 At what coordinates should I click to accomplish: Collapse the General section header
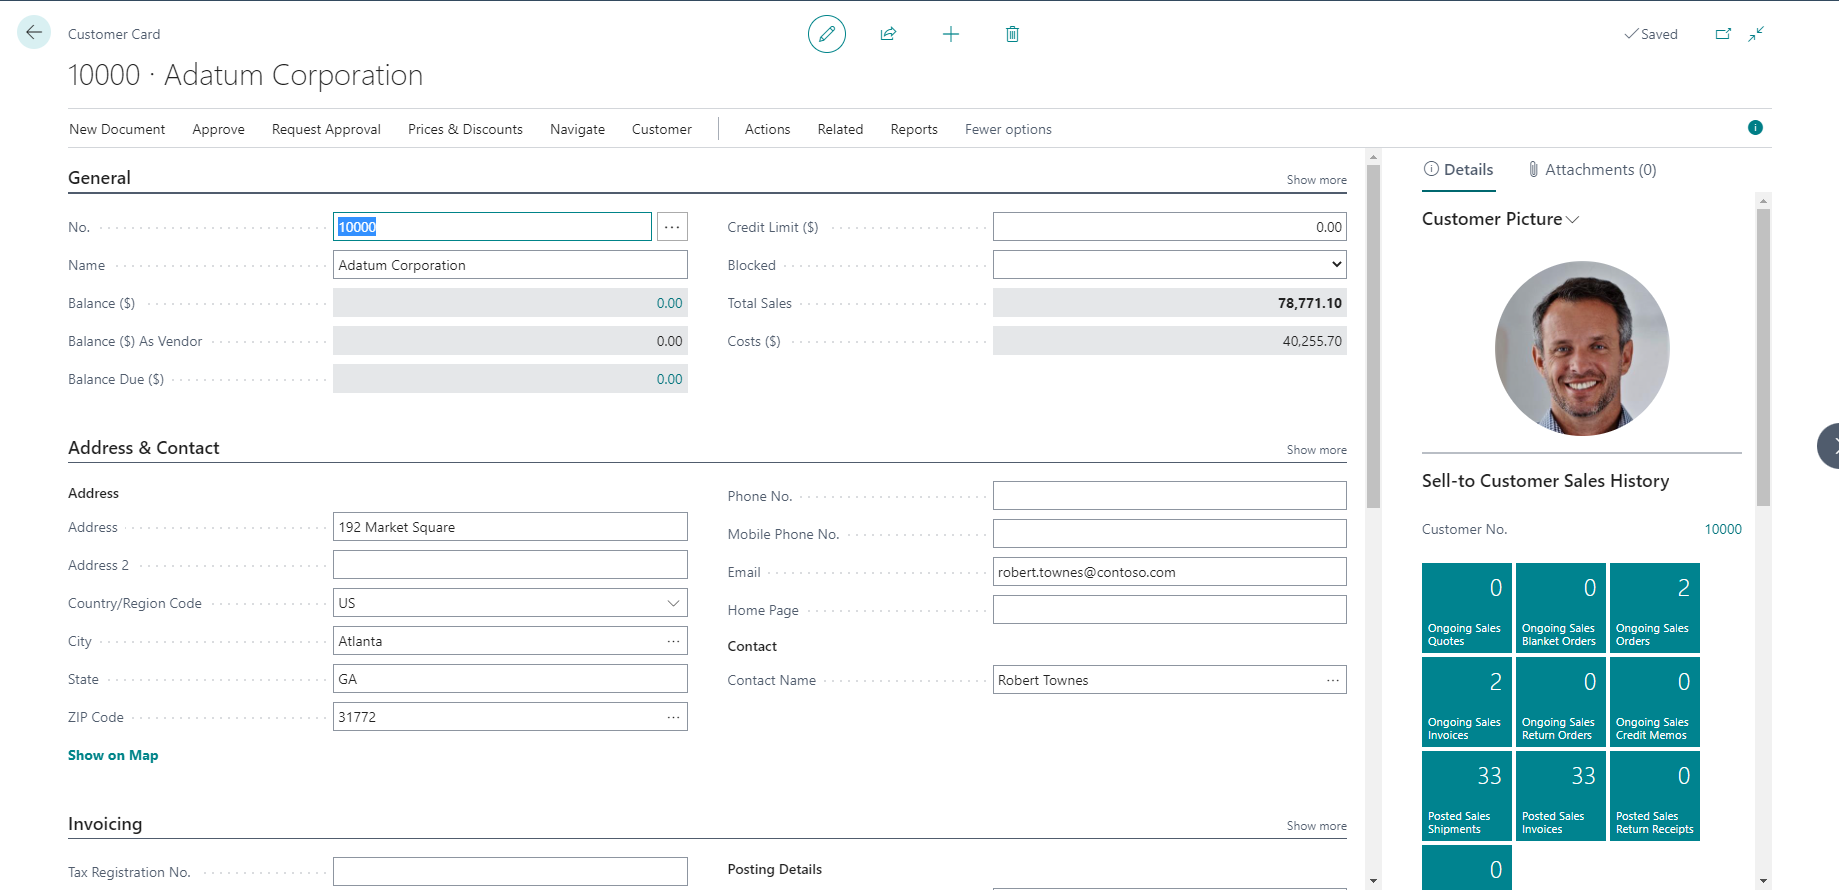tap(99, 178)
